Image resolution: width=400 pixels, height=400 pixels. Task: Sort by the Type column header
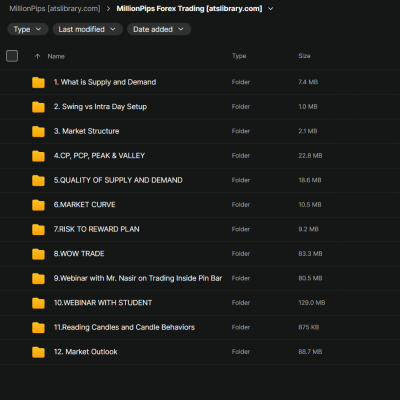239,56
